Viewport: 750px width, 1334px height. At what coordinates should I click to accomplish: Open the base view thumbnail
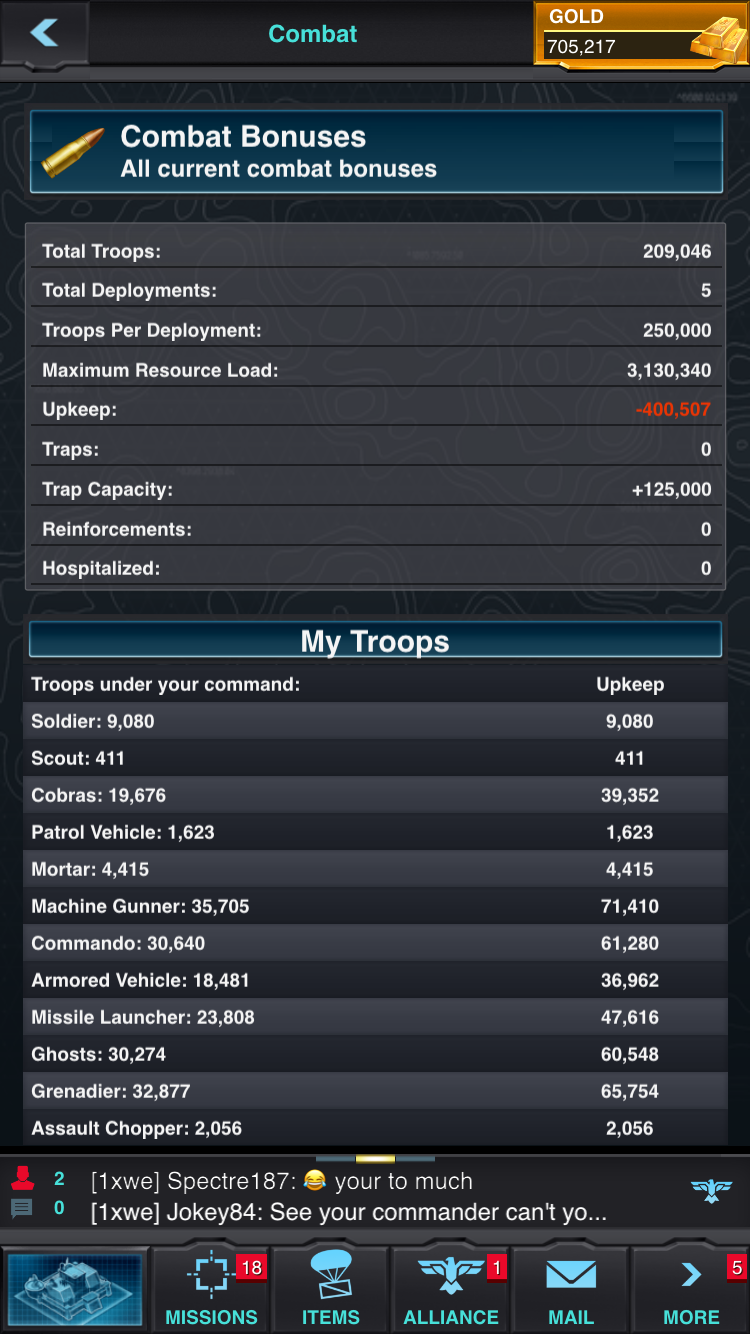pyautogui.click(x=75, y=1289)
